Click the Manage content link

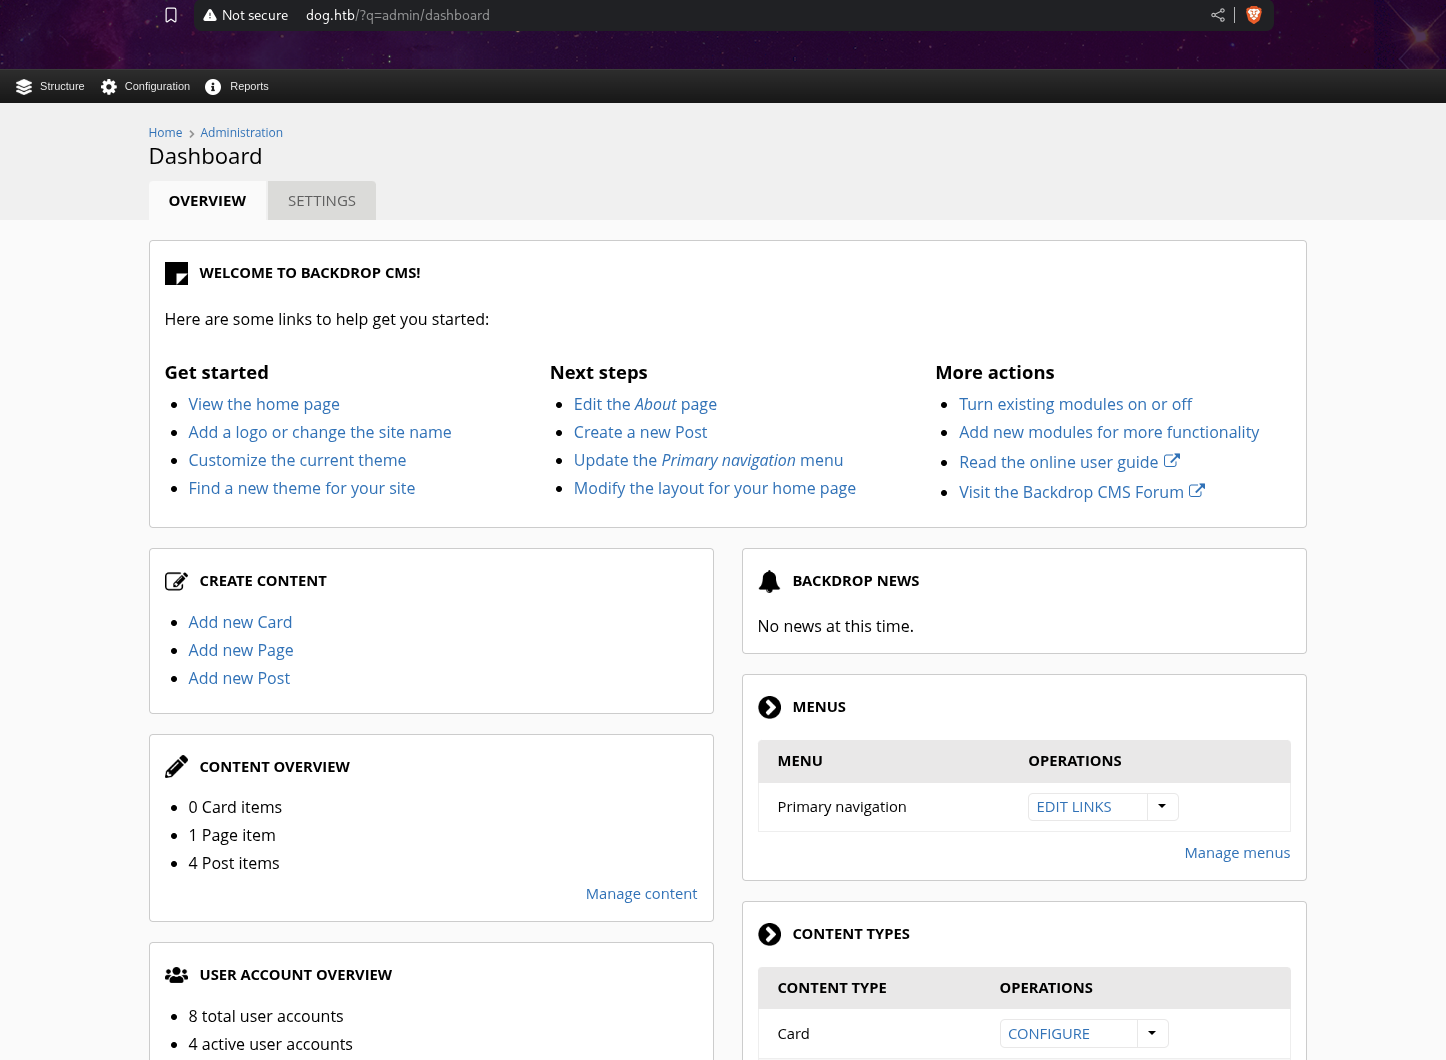click(641, 894)
